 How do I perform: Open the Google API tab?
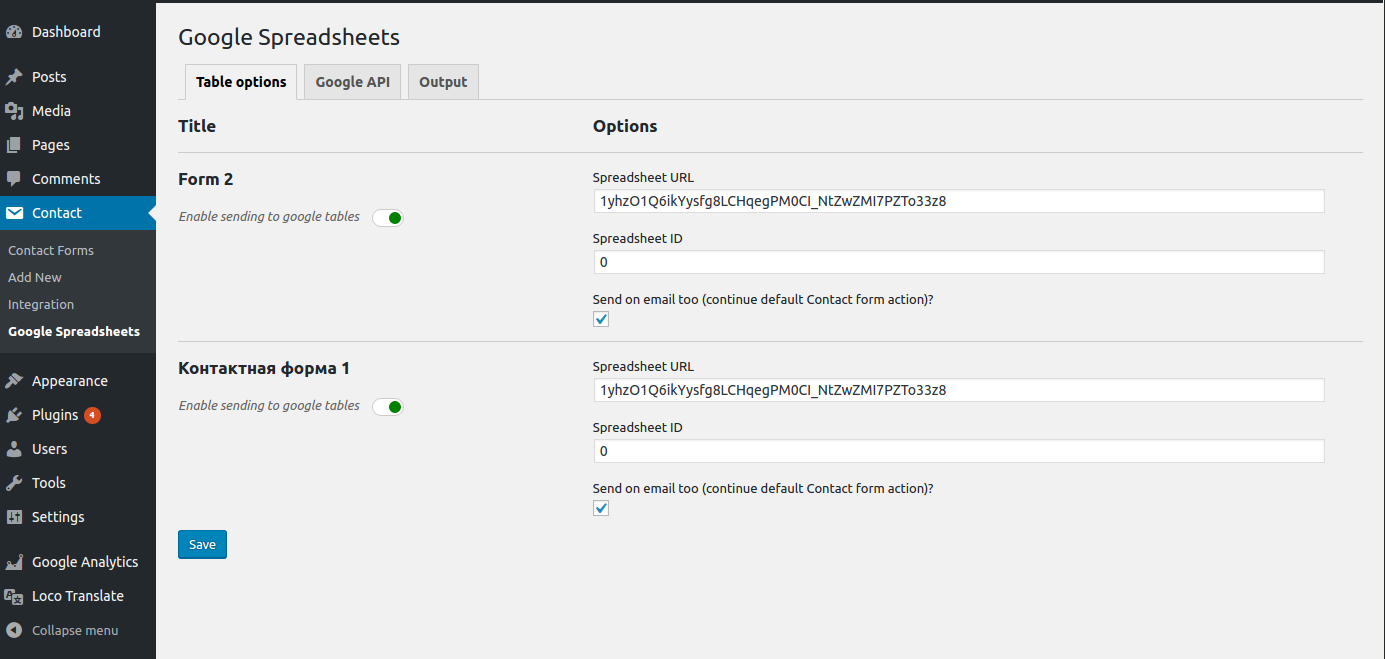click(x=353, y=82)
